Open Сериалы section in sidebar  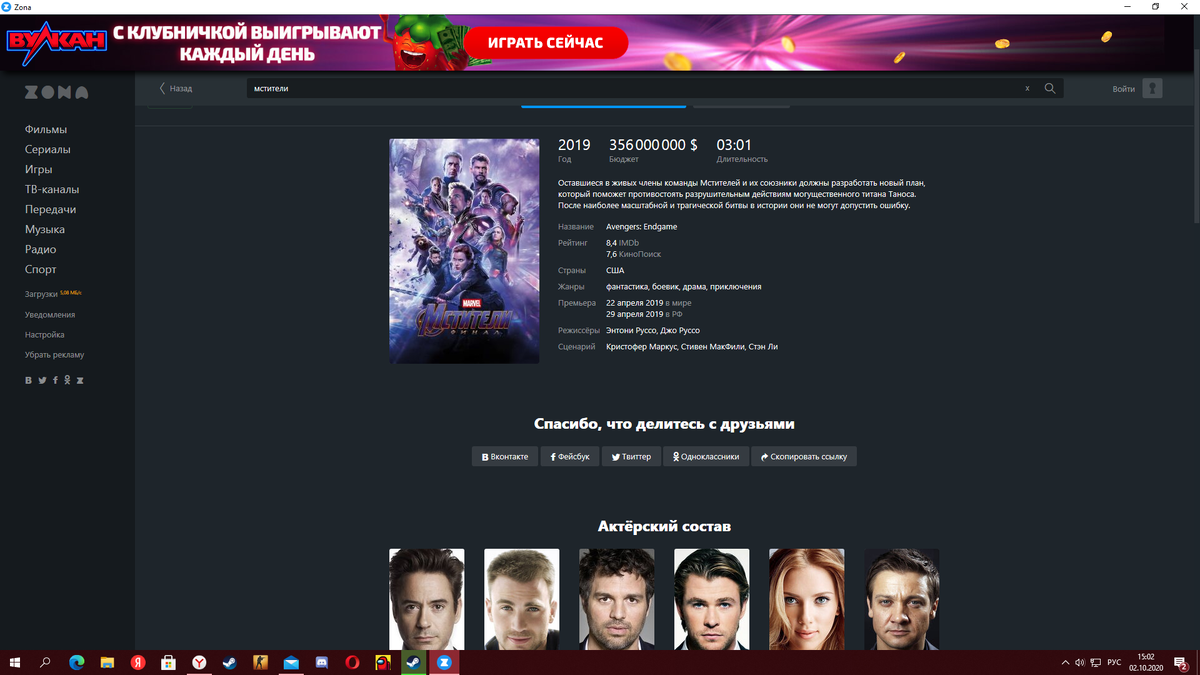click(x=48, y=149)
